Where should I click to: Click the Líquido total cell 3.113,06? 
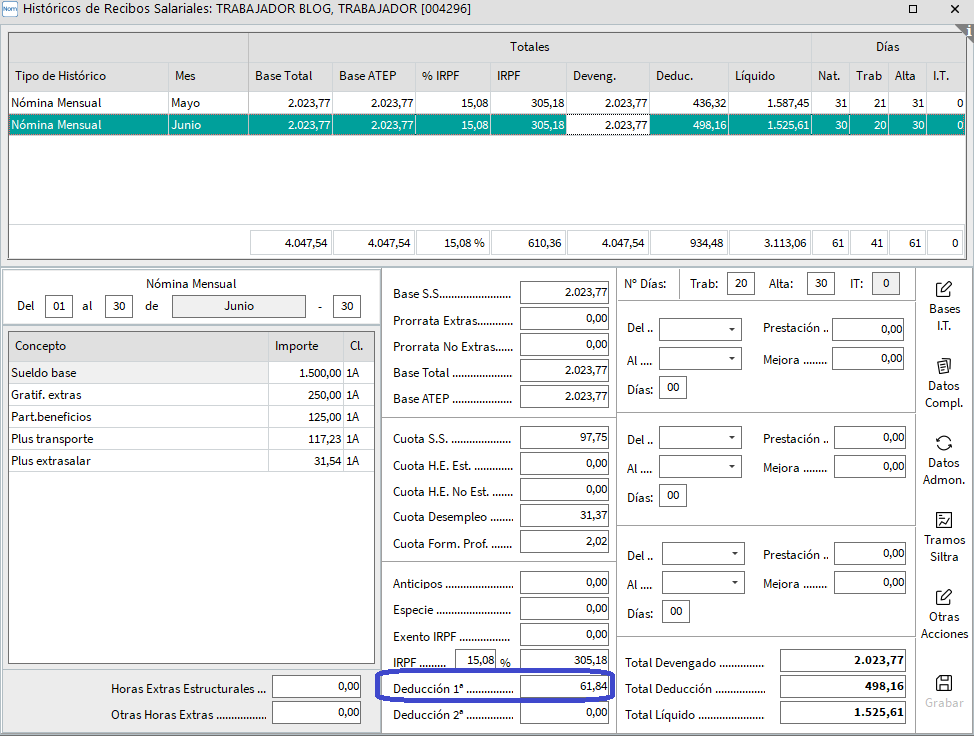point(770,243)
